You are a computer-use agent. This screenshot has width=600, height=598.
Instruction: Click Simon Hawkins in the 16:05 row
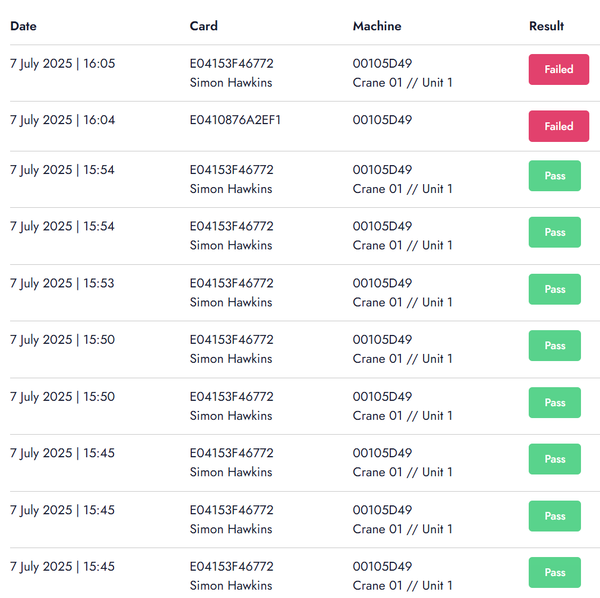[230, 82]
